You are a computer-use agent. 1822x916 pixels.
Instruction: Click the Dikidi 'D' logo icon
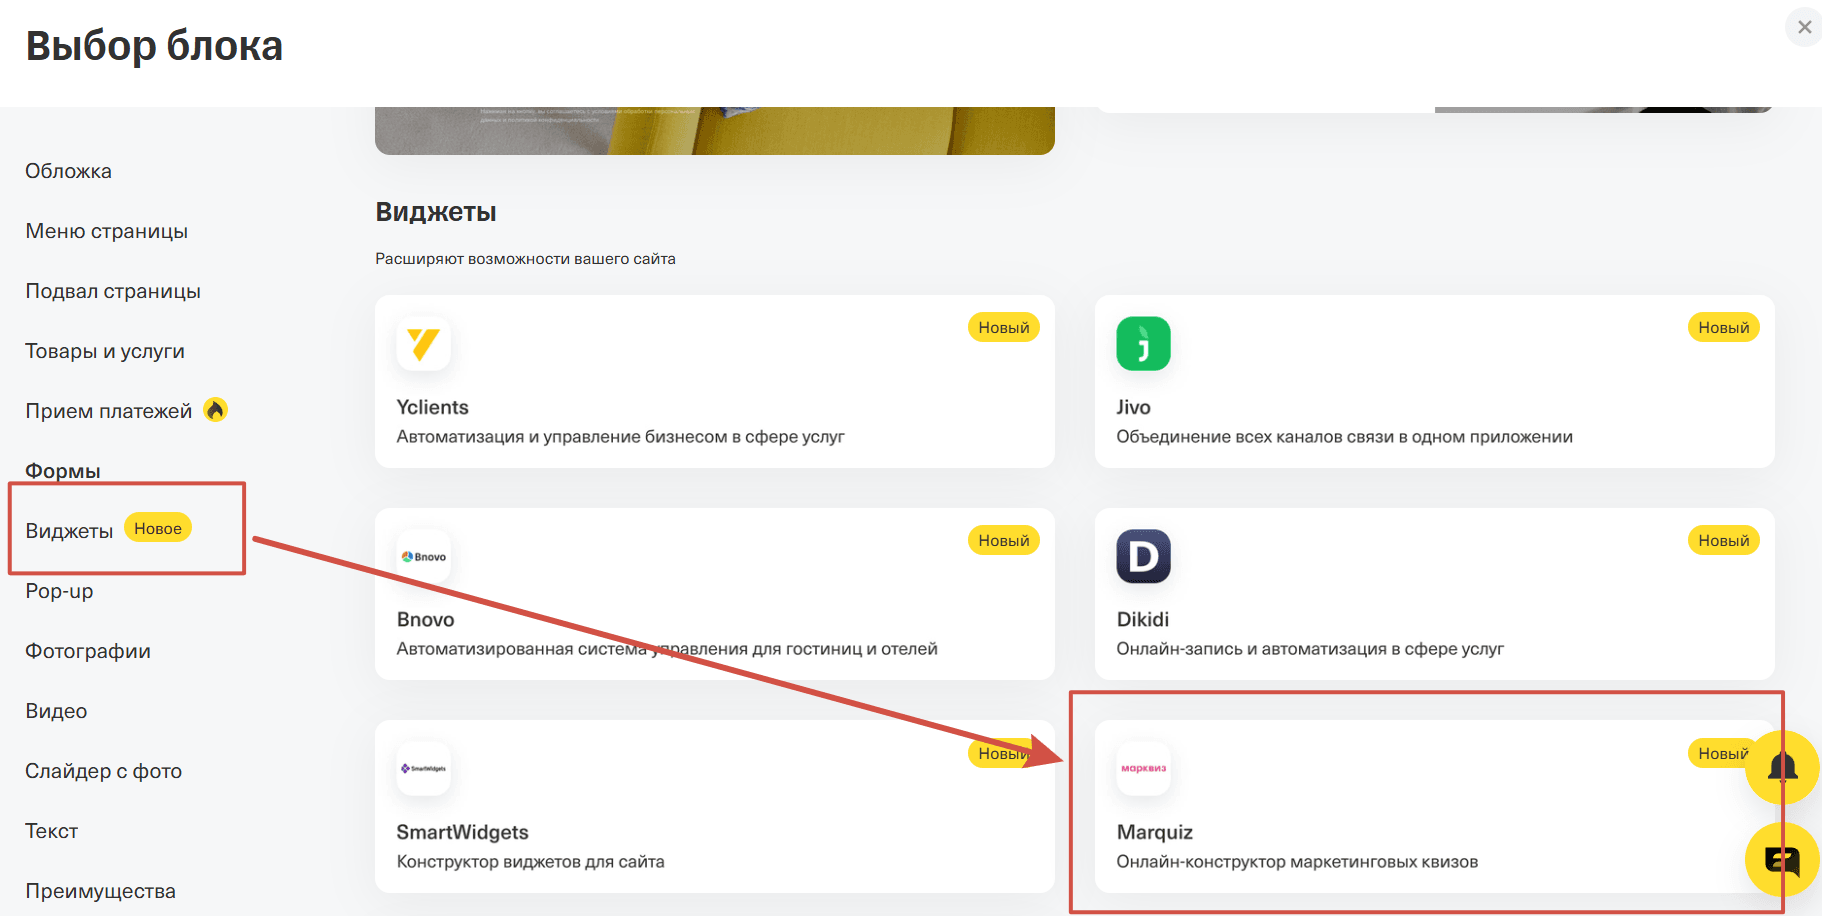[x=1143, y=557]
